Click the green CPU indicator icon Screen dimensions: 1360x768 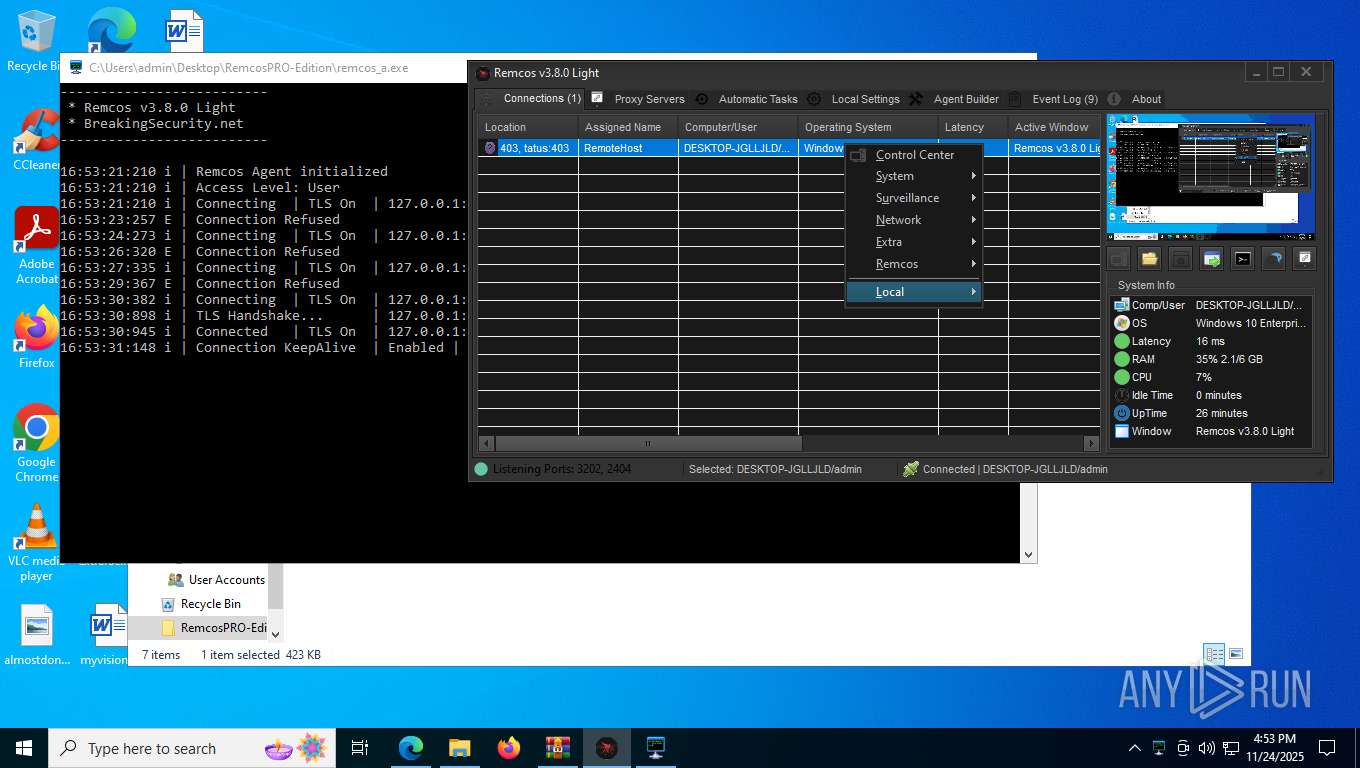click(x=1122, y=377)
